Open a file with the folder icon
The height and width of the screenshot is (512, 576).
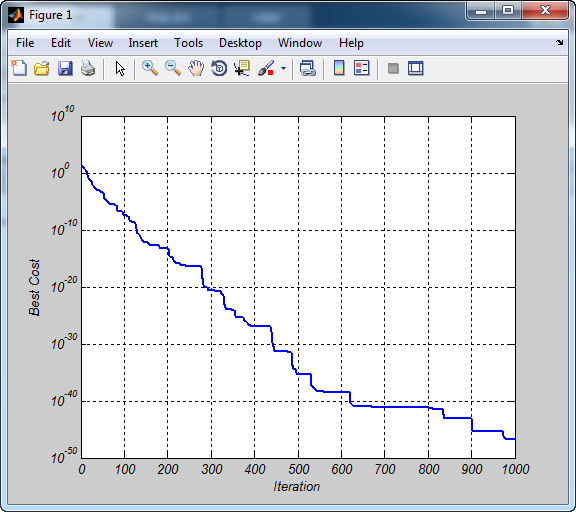(x=42, y=68)
